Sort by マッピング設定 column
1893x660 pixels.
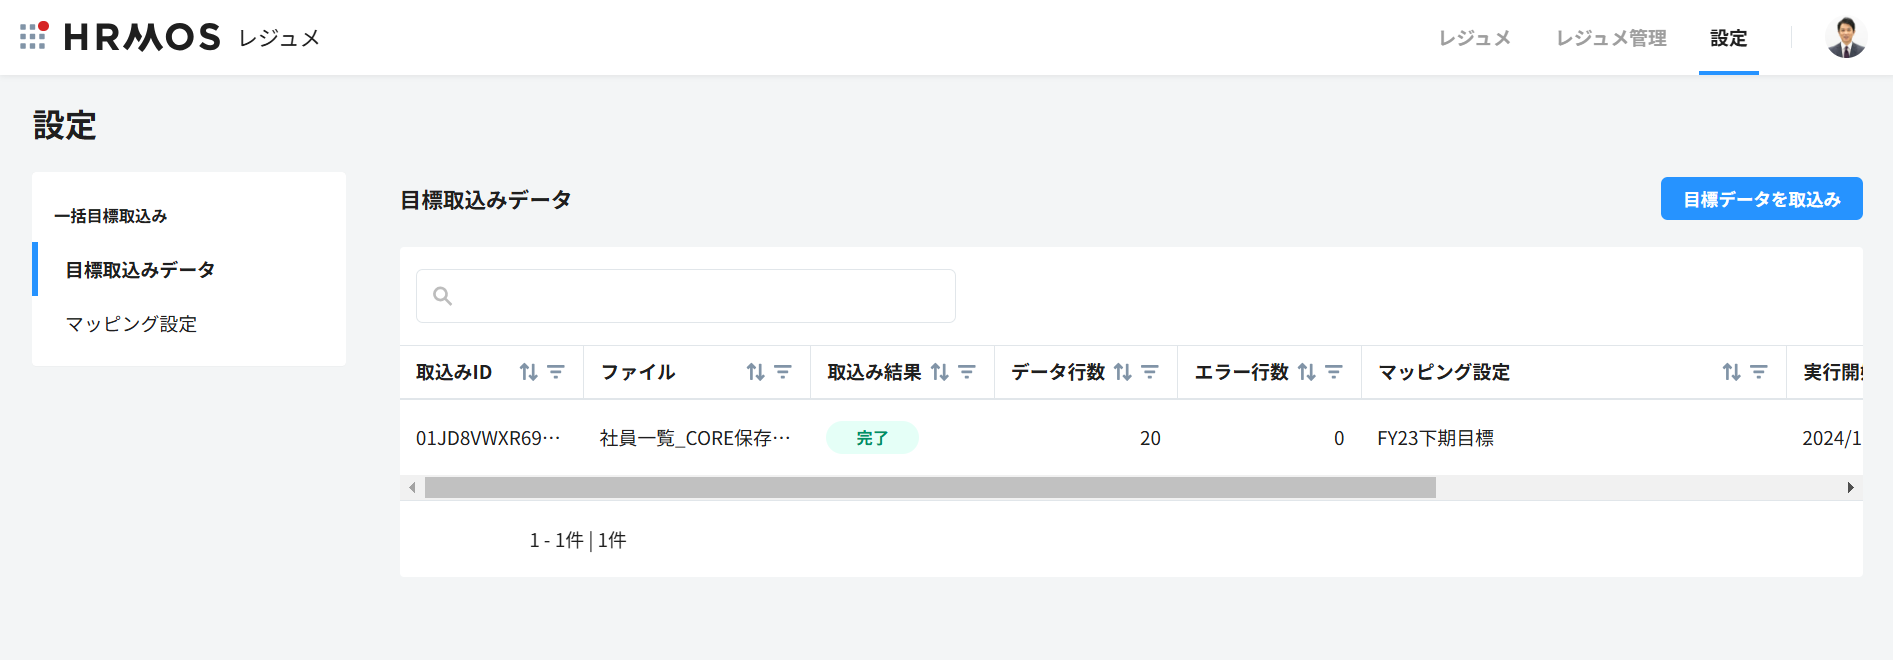(1732, 372)
